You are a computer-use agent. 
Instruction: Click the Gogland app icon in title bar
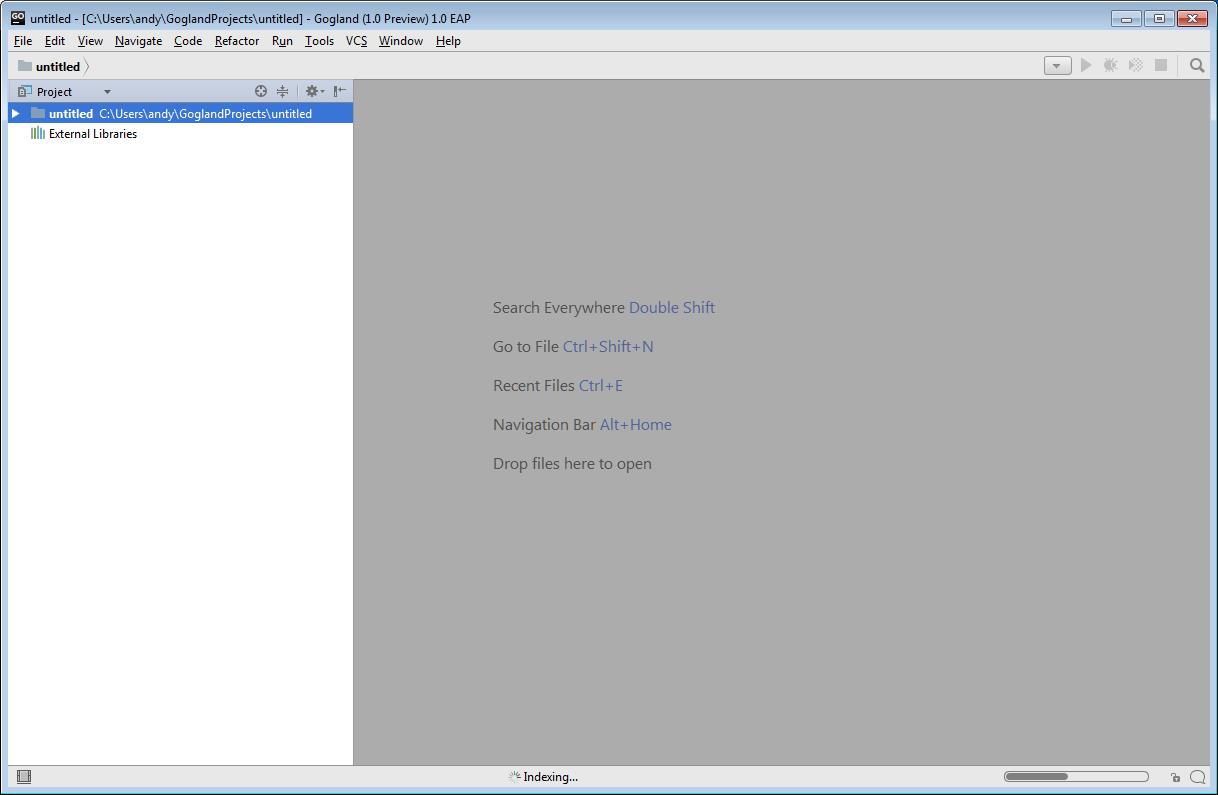18,17
